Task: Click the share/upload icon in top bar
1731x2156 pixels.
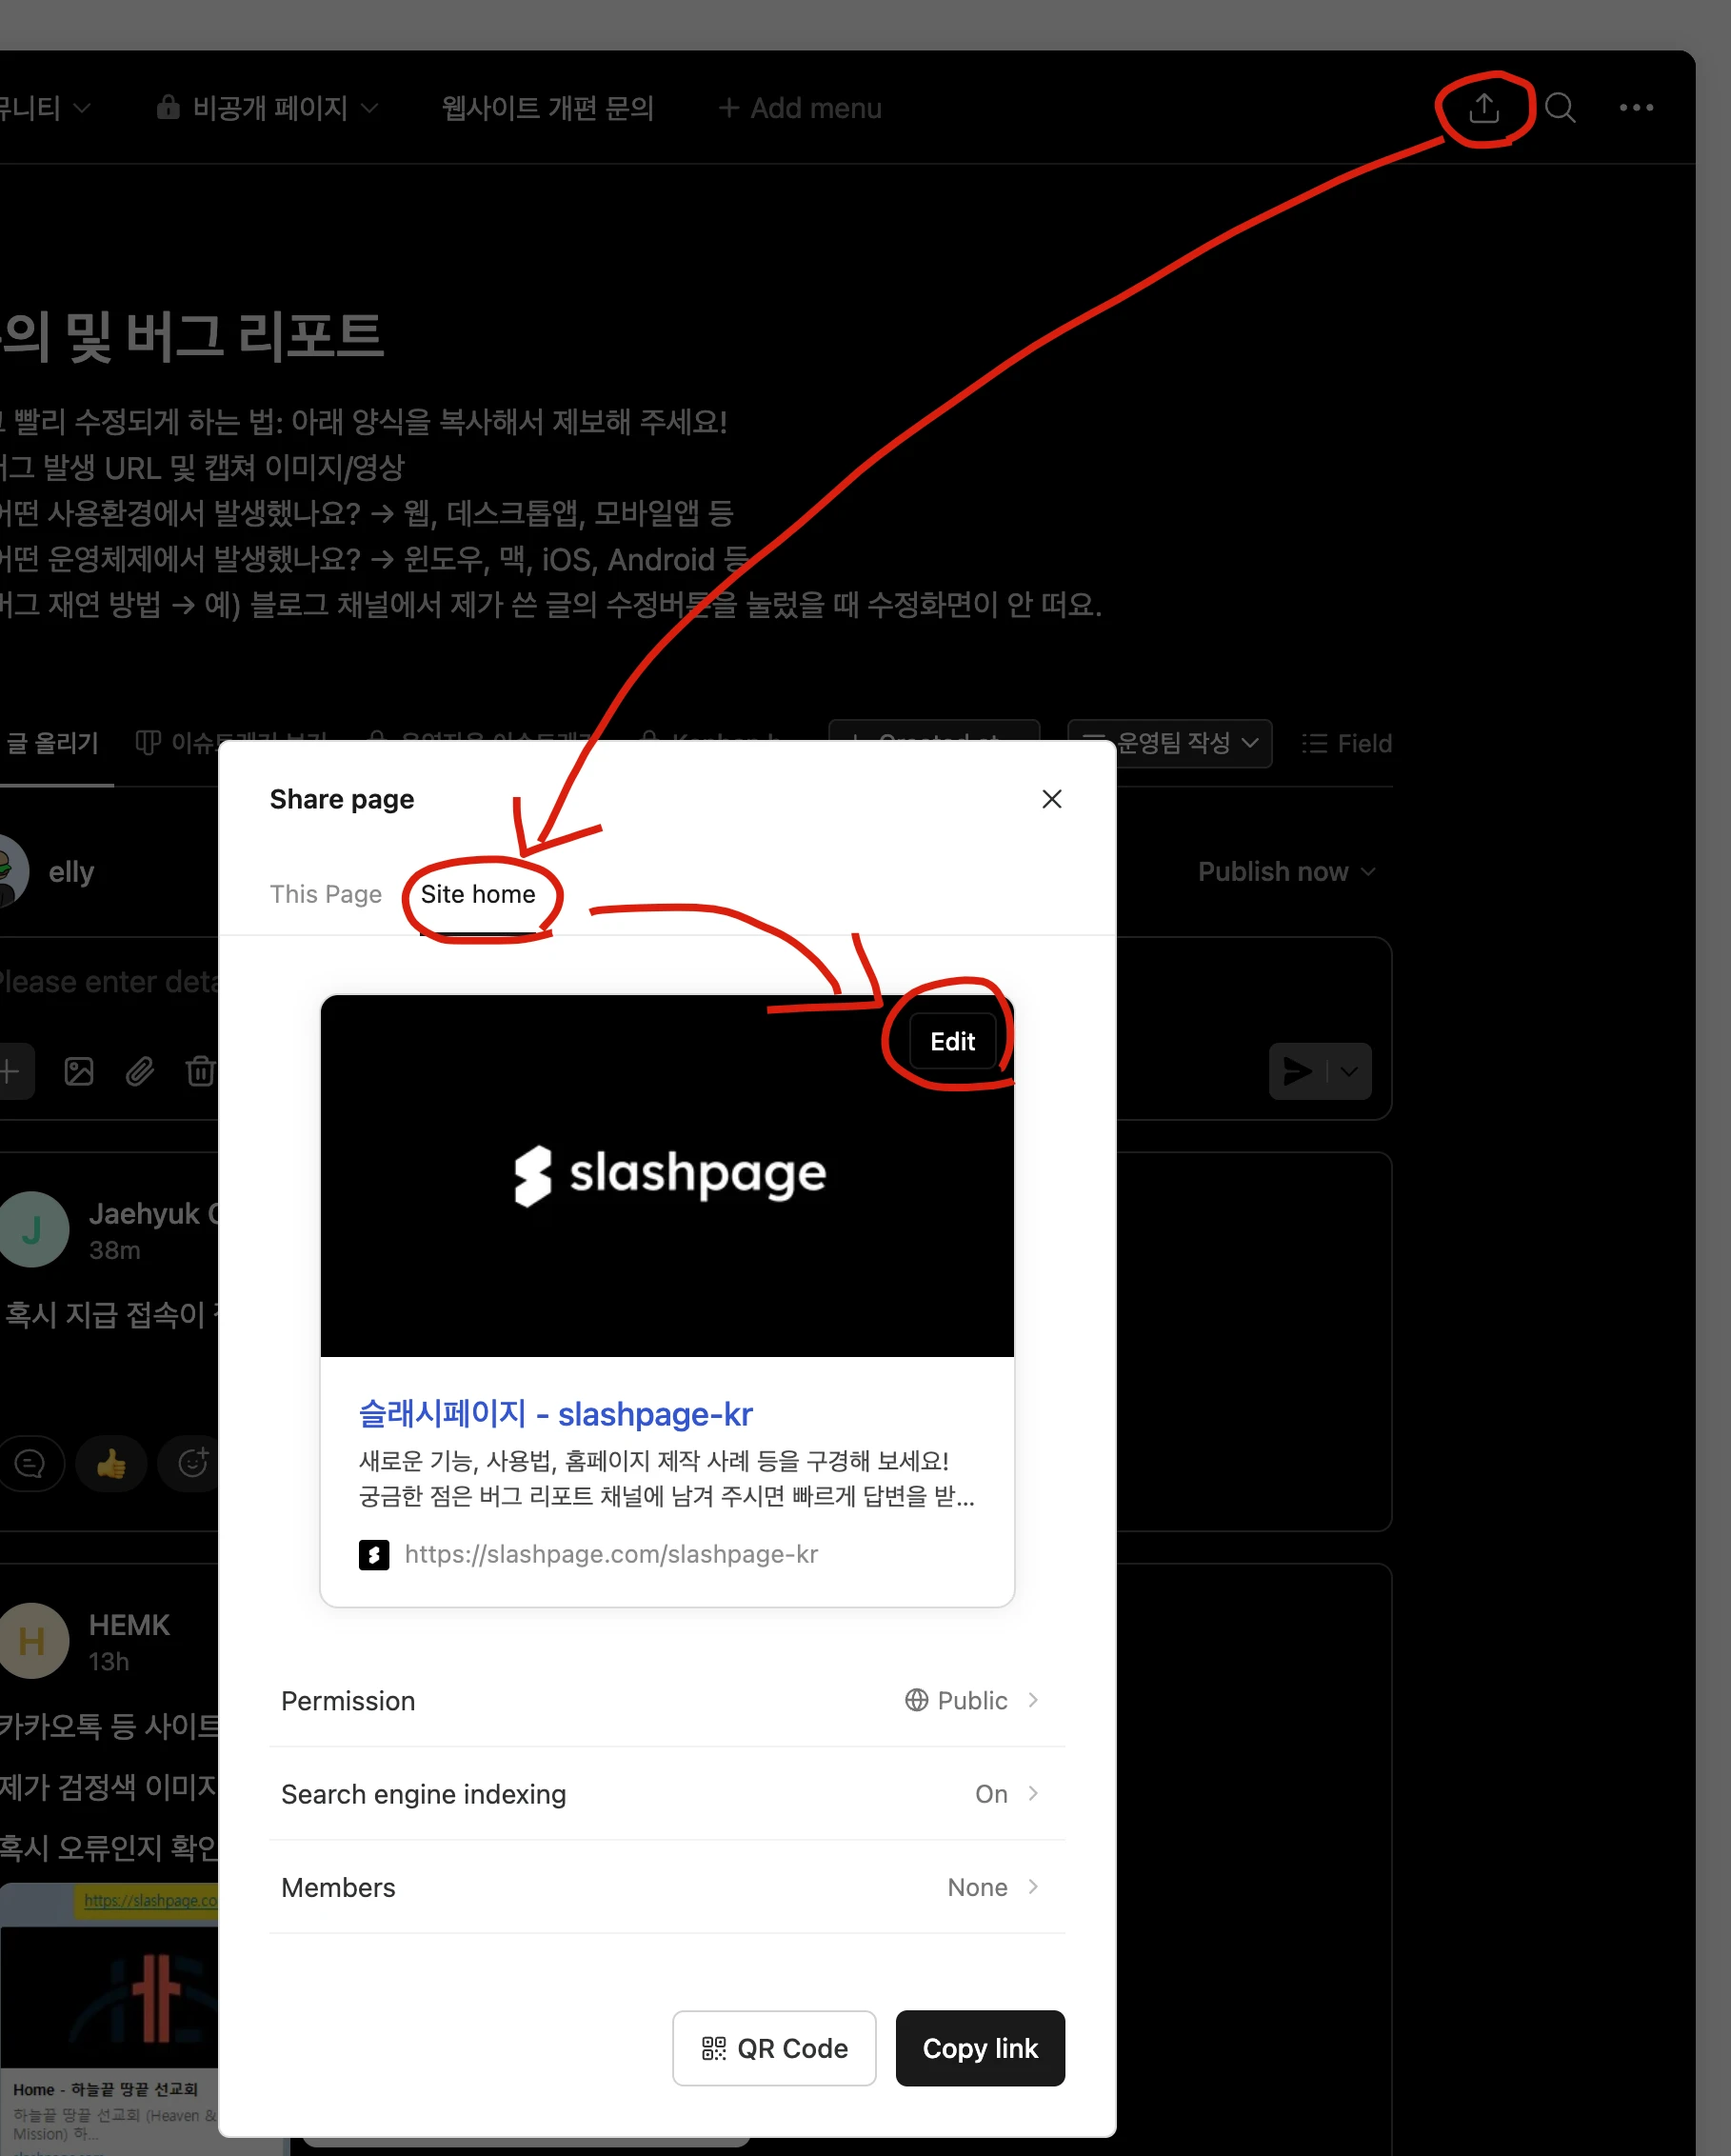Action: [x=1483, y=108]
